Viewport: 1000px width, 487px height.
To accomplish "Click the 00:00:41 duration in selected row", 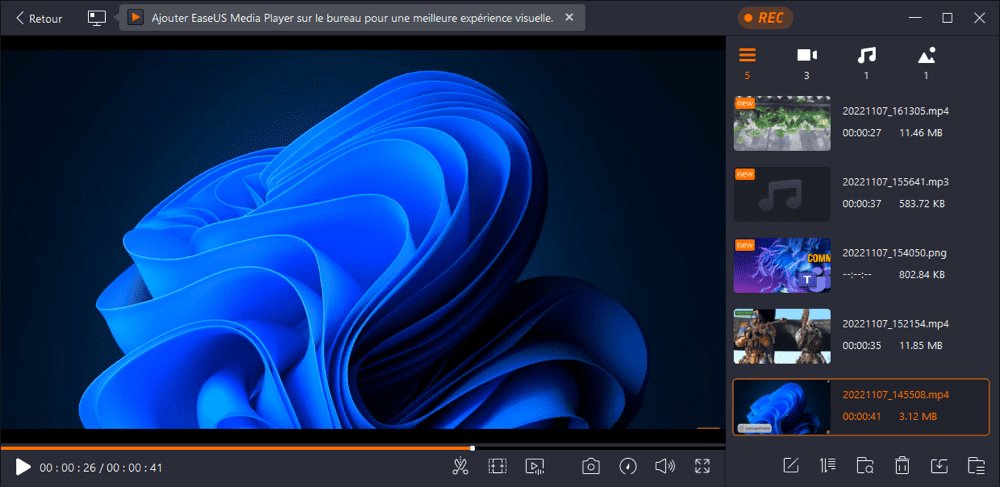I will point(861,417).
